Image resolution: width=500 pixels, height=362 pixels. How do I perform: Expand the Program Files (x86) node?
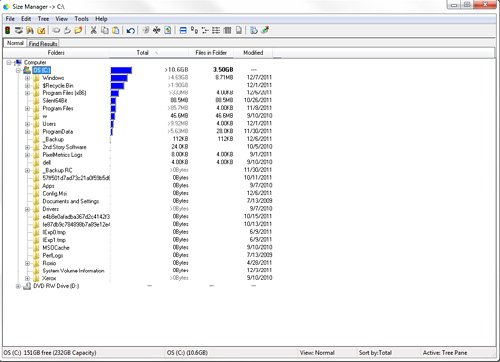click(x=27, y=93)
